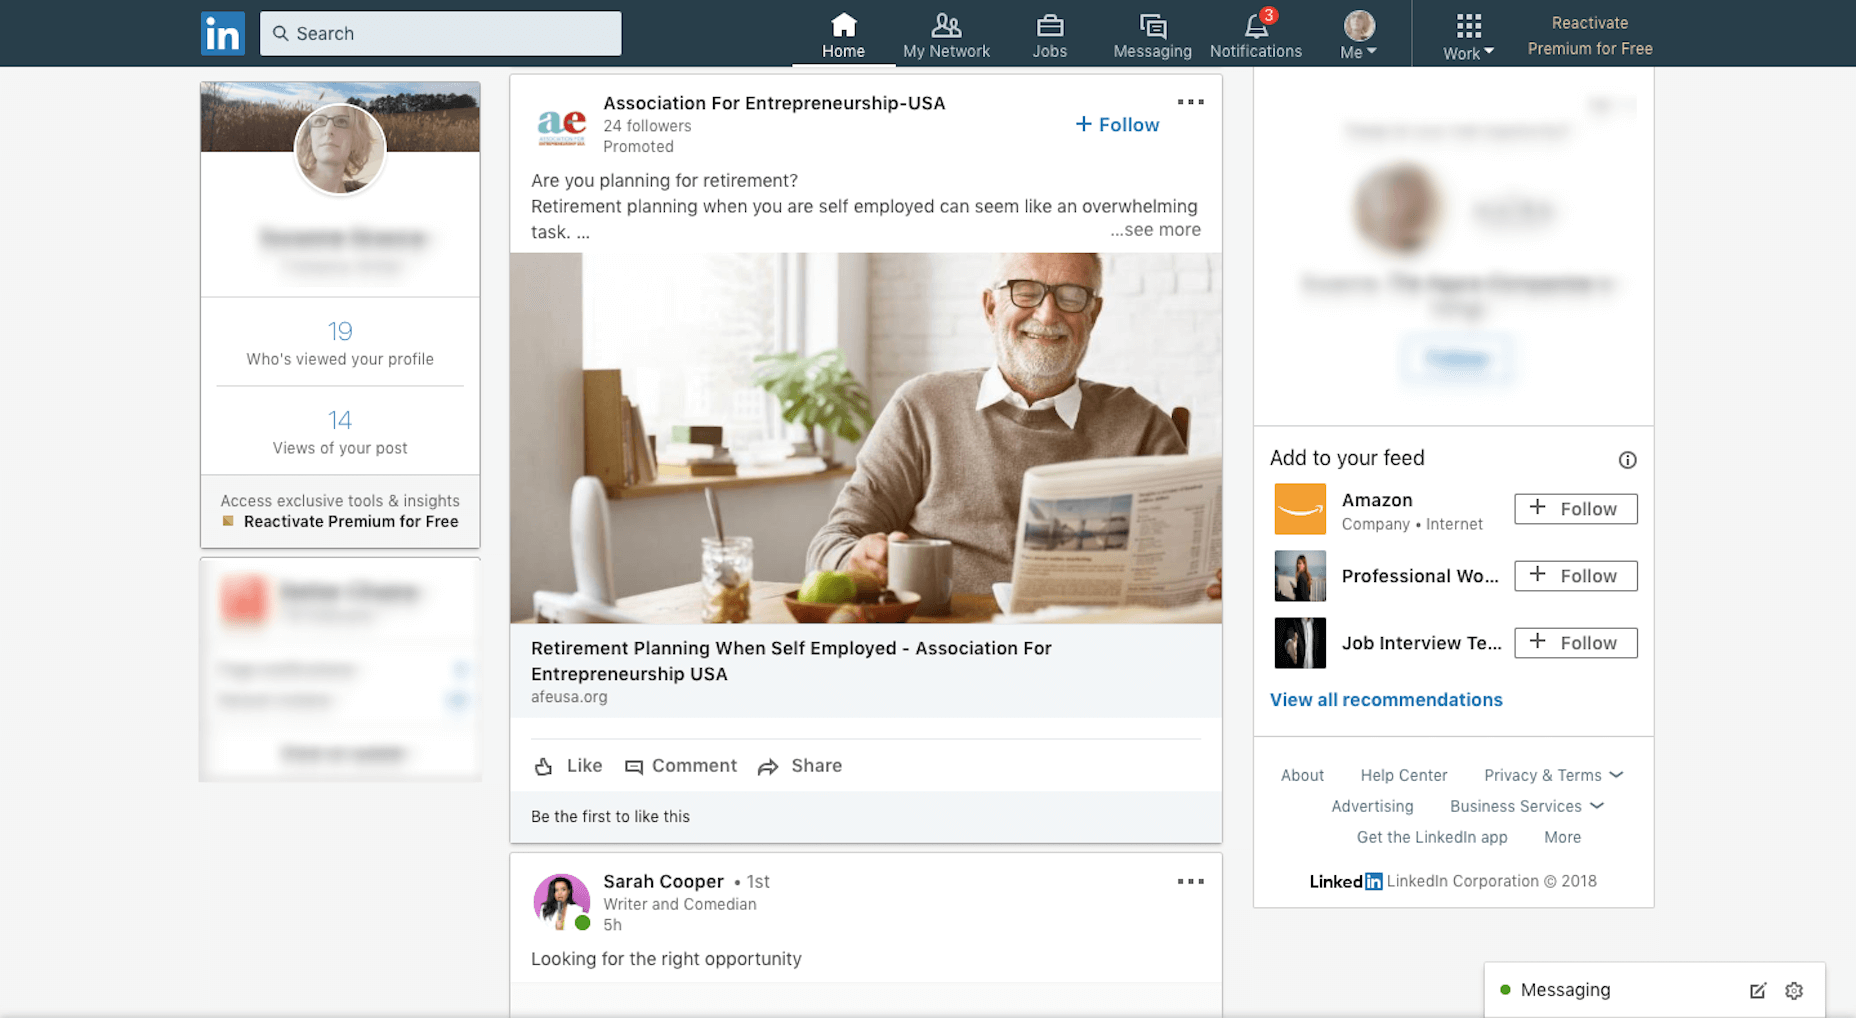The height and width of the screenshot is (1018, 1856).
Task: Click the Amazon logo icon
Action: (x=1300, y=509)
